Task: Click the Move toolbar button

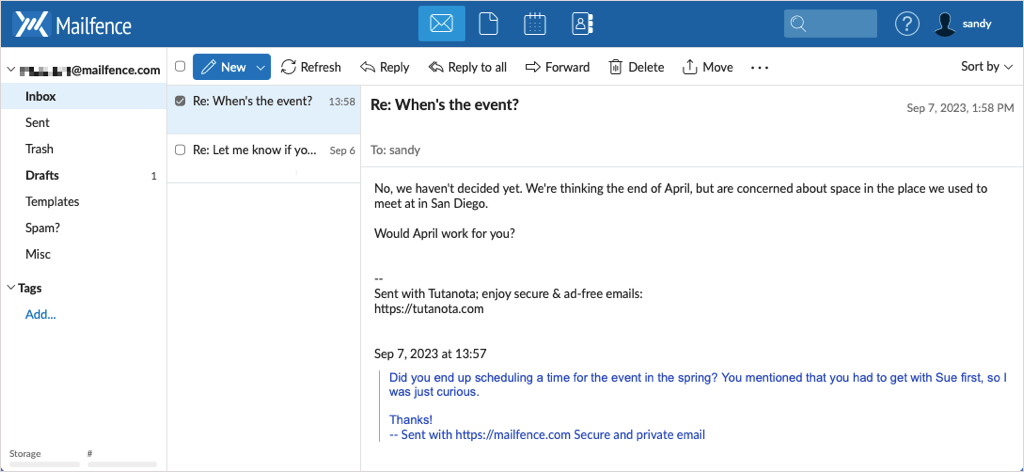Action: (707, 67)
